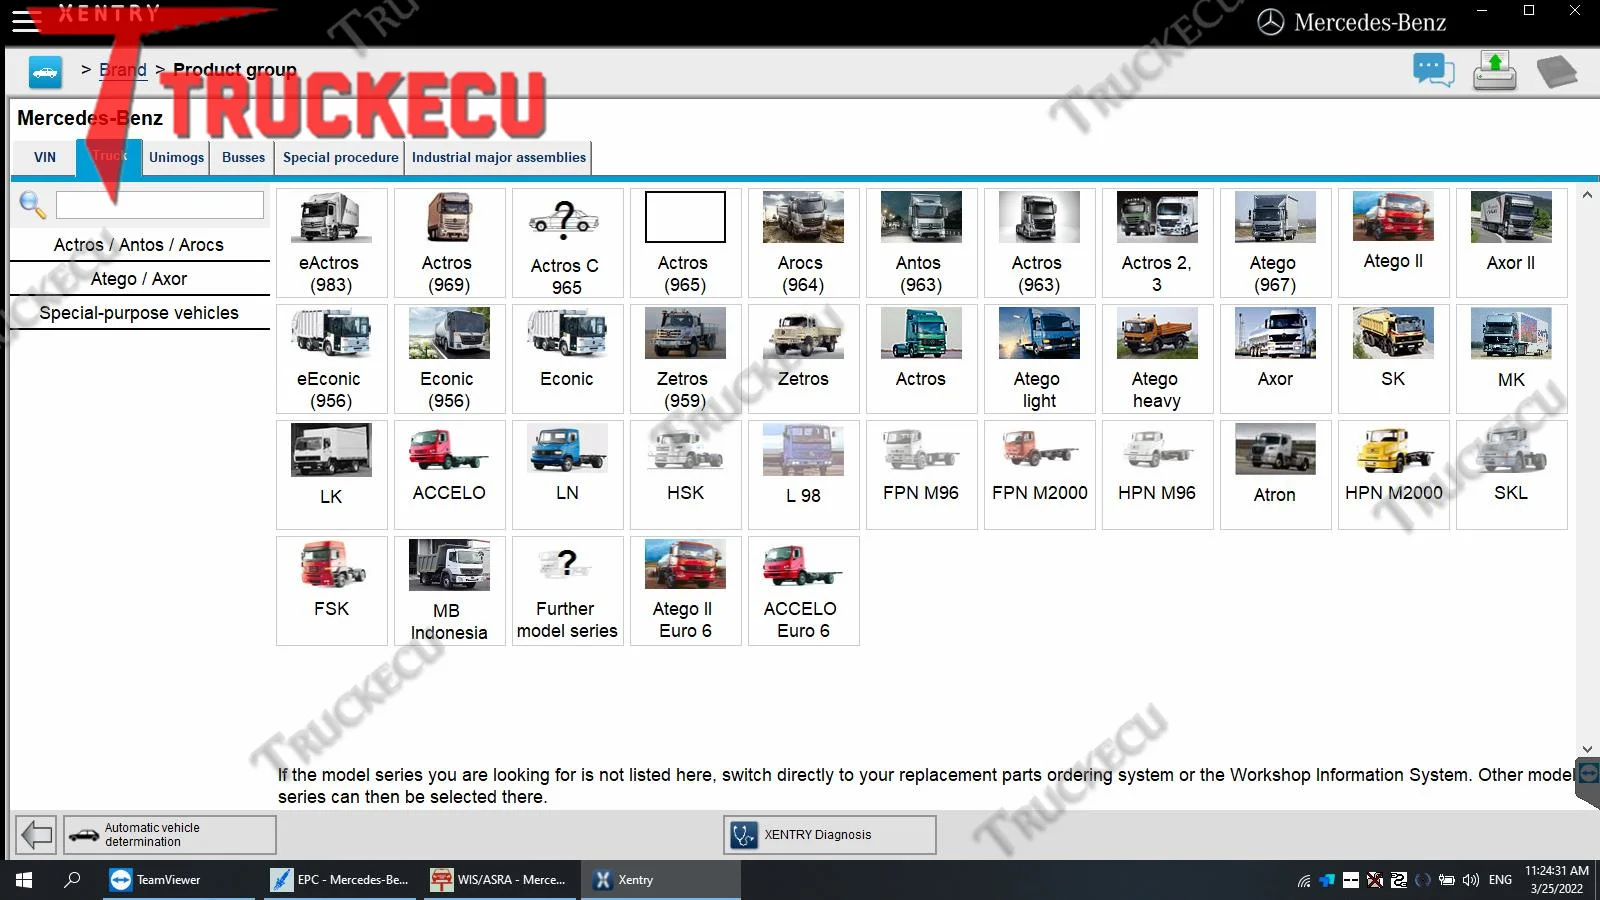Select the eEconic (956) tile
This screenshot has height=900, width=1600.
[331, 359]
